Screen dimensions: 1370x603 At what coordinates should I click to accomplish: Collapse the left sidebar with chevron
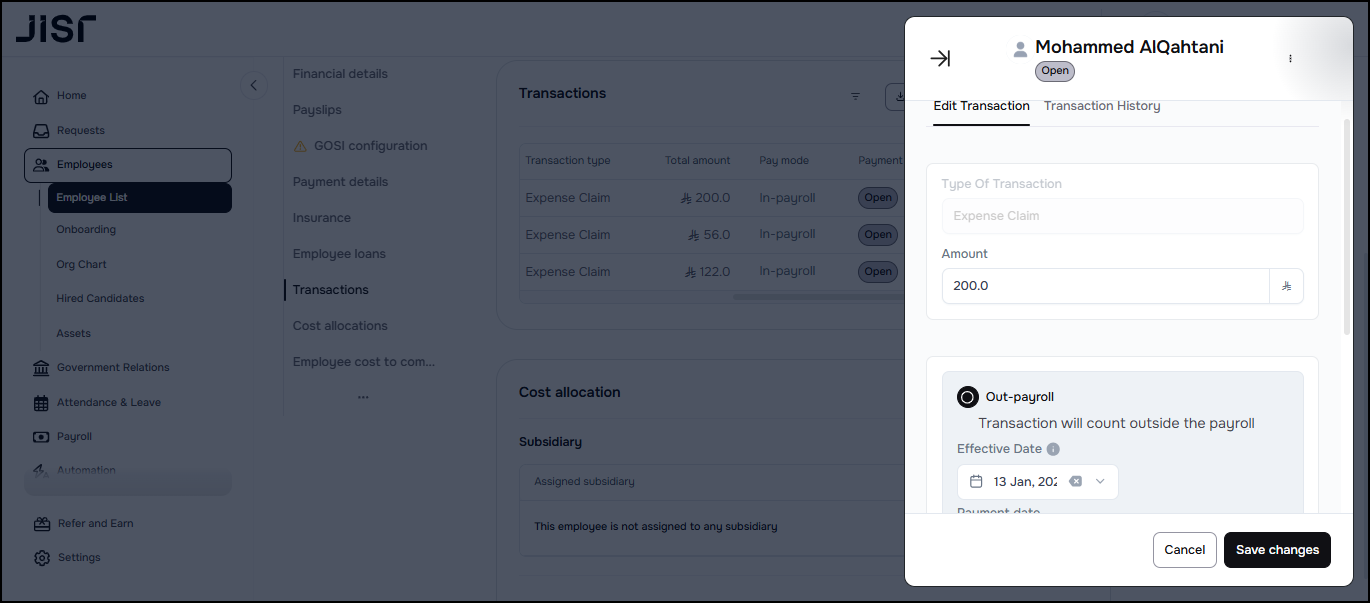[253, 85]
